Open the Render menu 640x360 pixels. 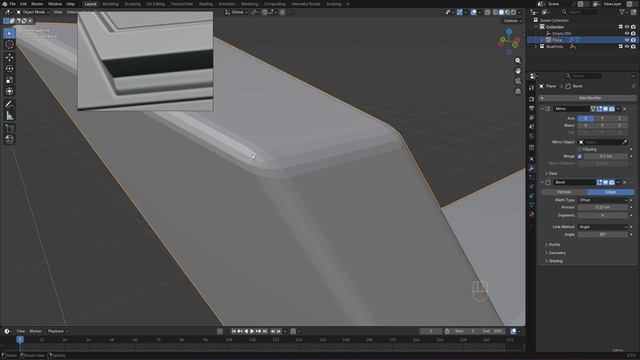(37, 4)
